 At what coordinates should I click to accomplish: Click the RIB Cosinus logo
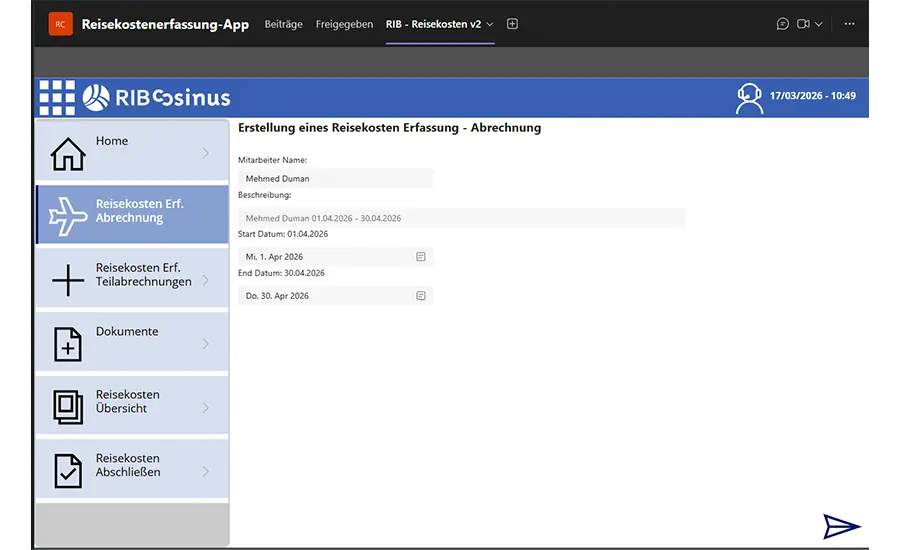point(156,98)
